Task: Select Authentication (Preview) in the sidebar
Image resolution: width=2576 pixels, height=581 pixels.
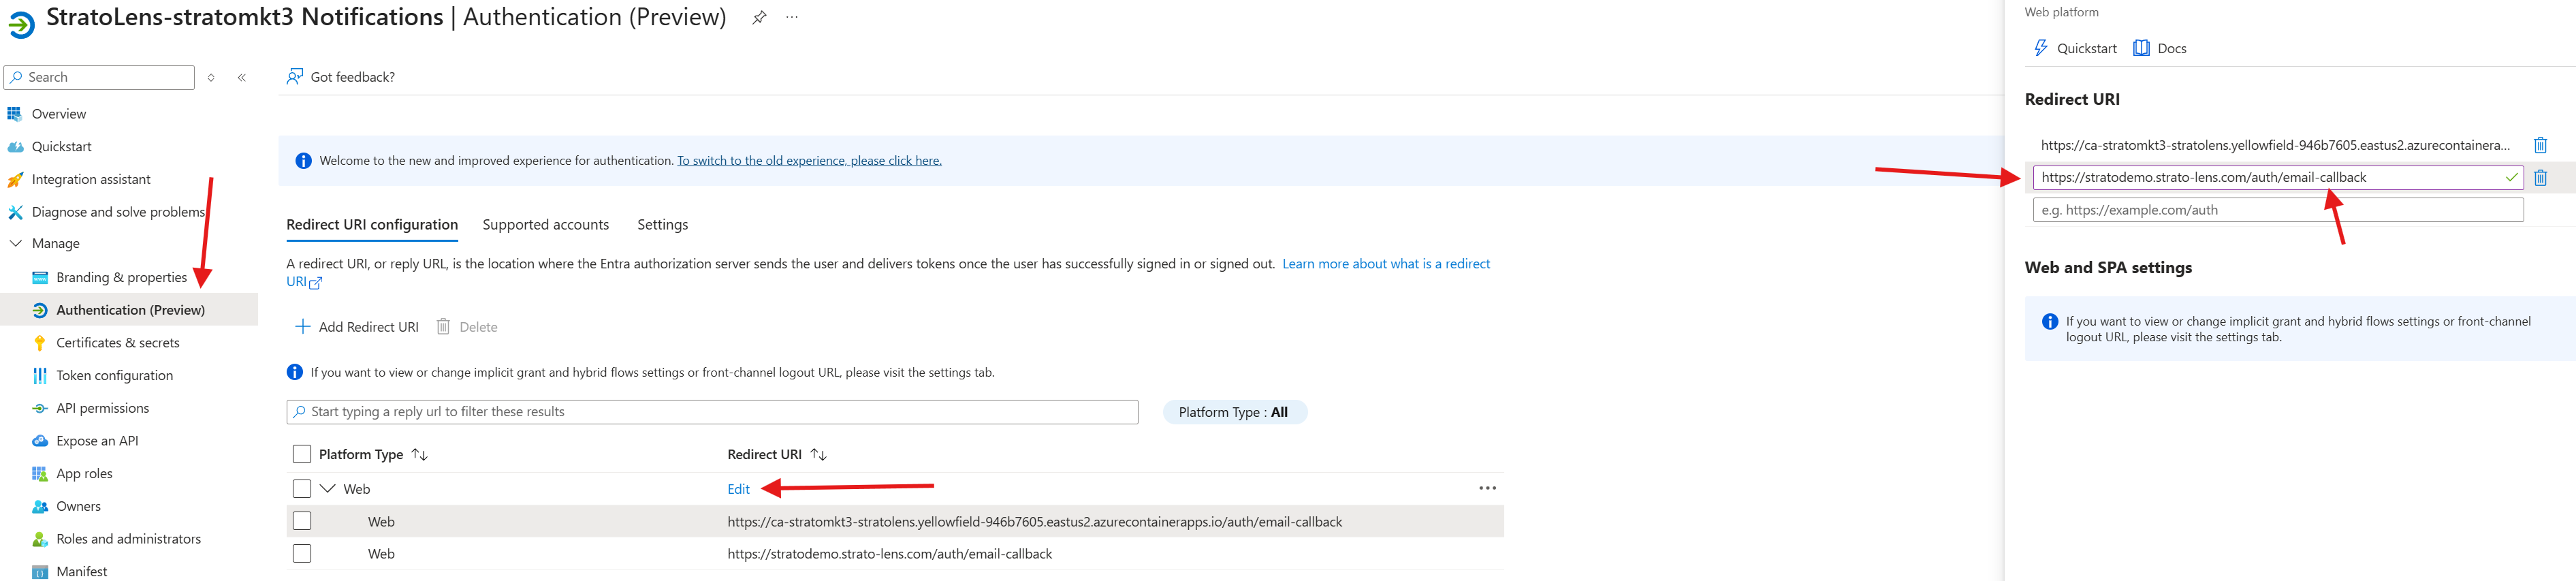Action: [130, 310]
